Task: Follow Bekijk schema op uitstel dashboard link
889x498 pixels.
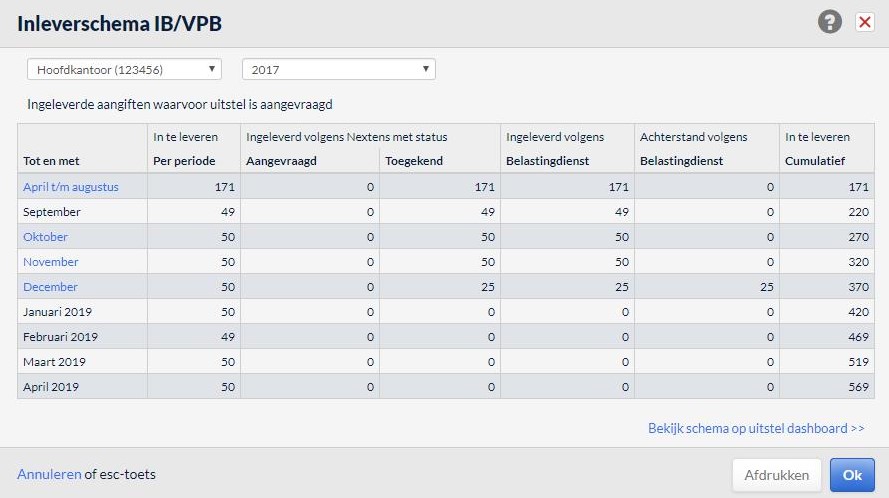Action: (756, 428)
